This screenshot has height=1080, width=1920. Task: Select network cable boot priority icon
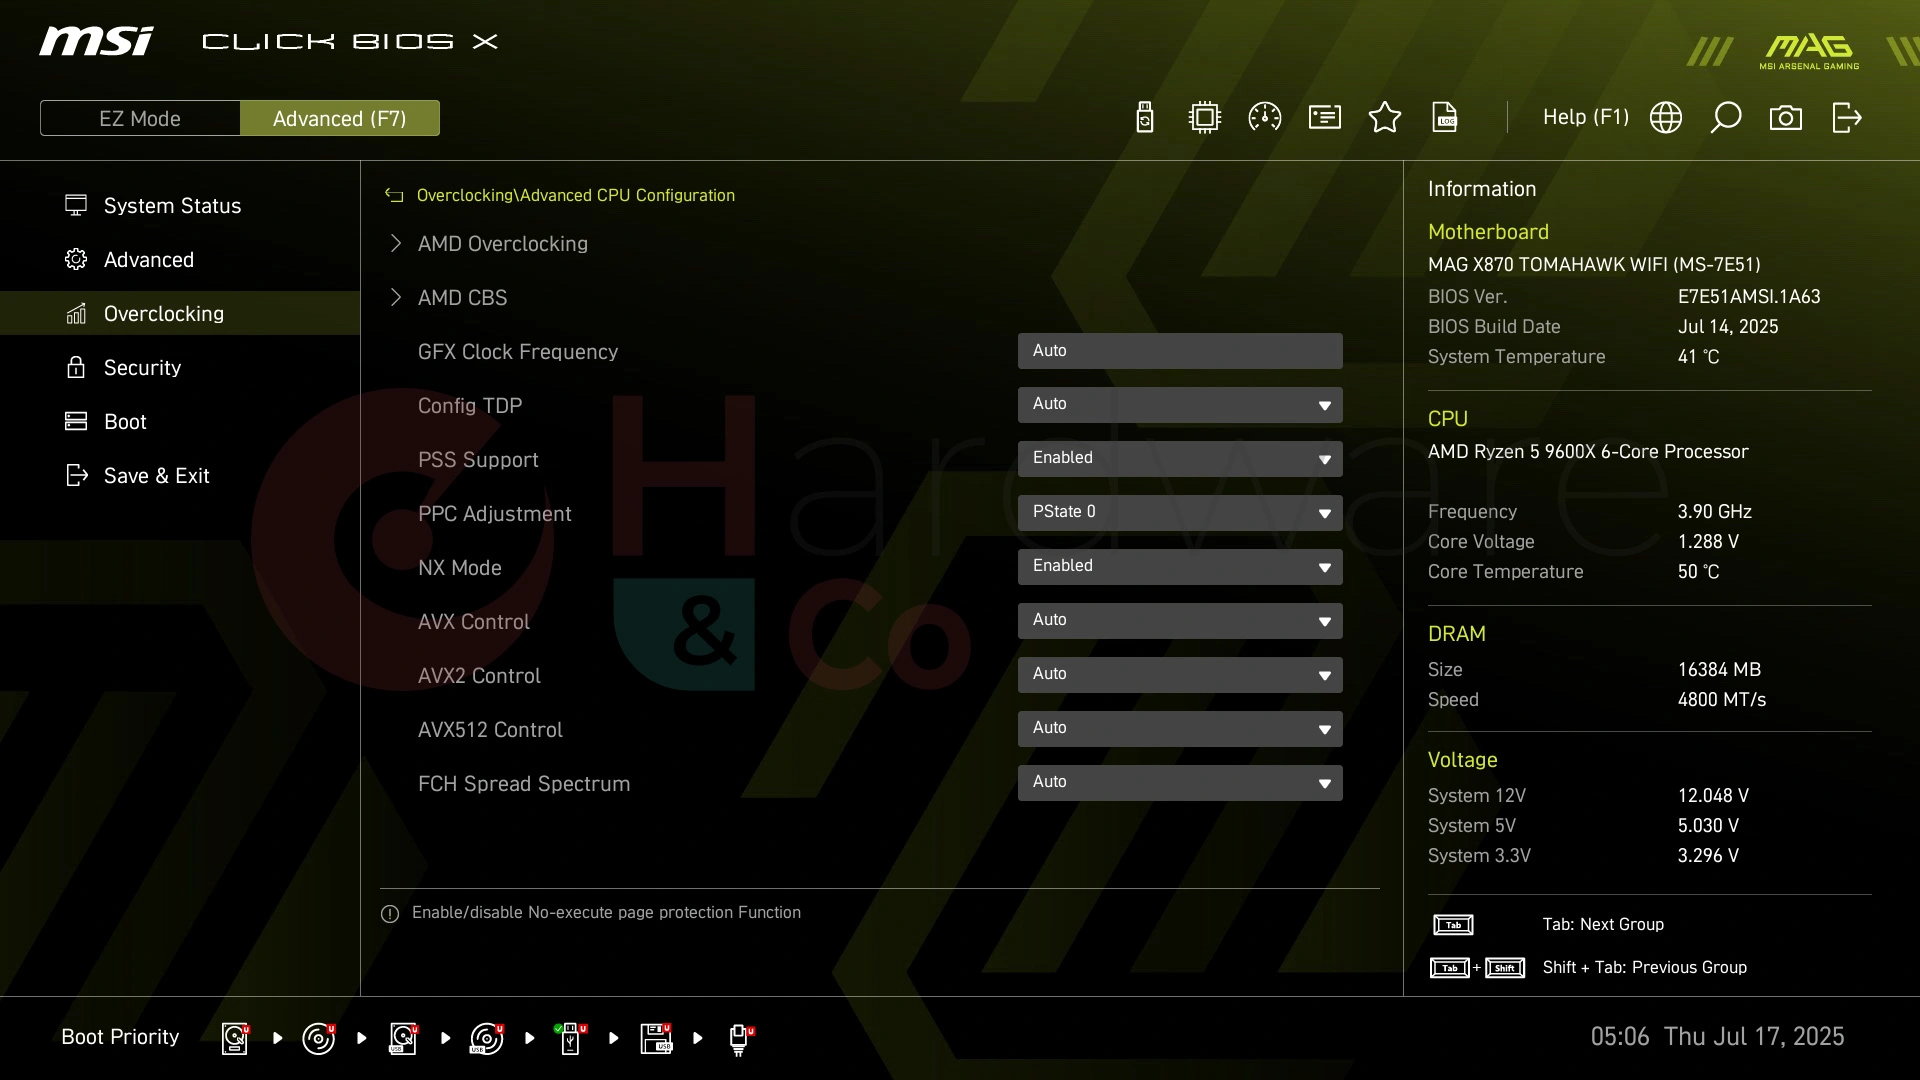(740, 1040)
